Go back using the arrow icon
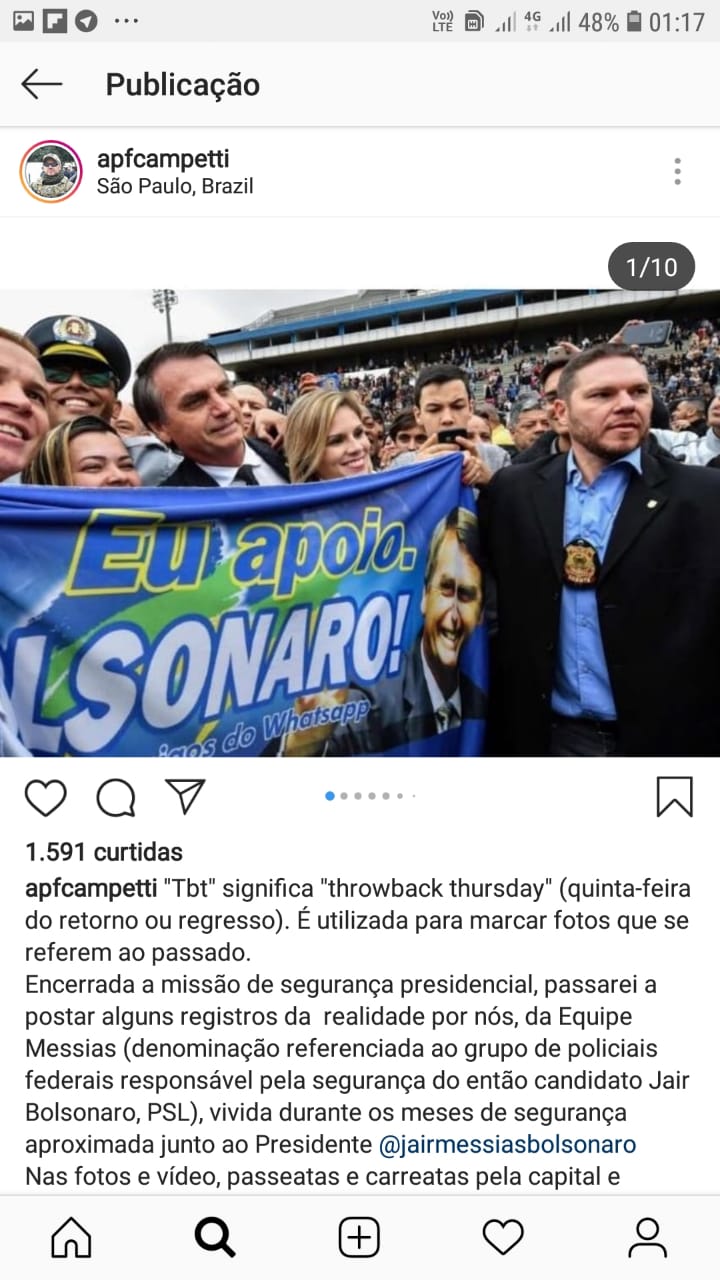The image size is (720, 1280). click(x=42, y=85)
